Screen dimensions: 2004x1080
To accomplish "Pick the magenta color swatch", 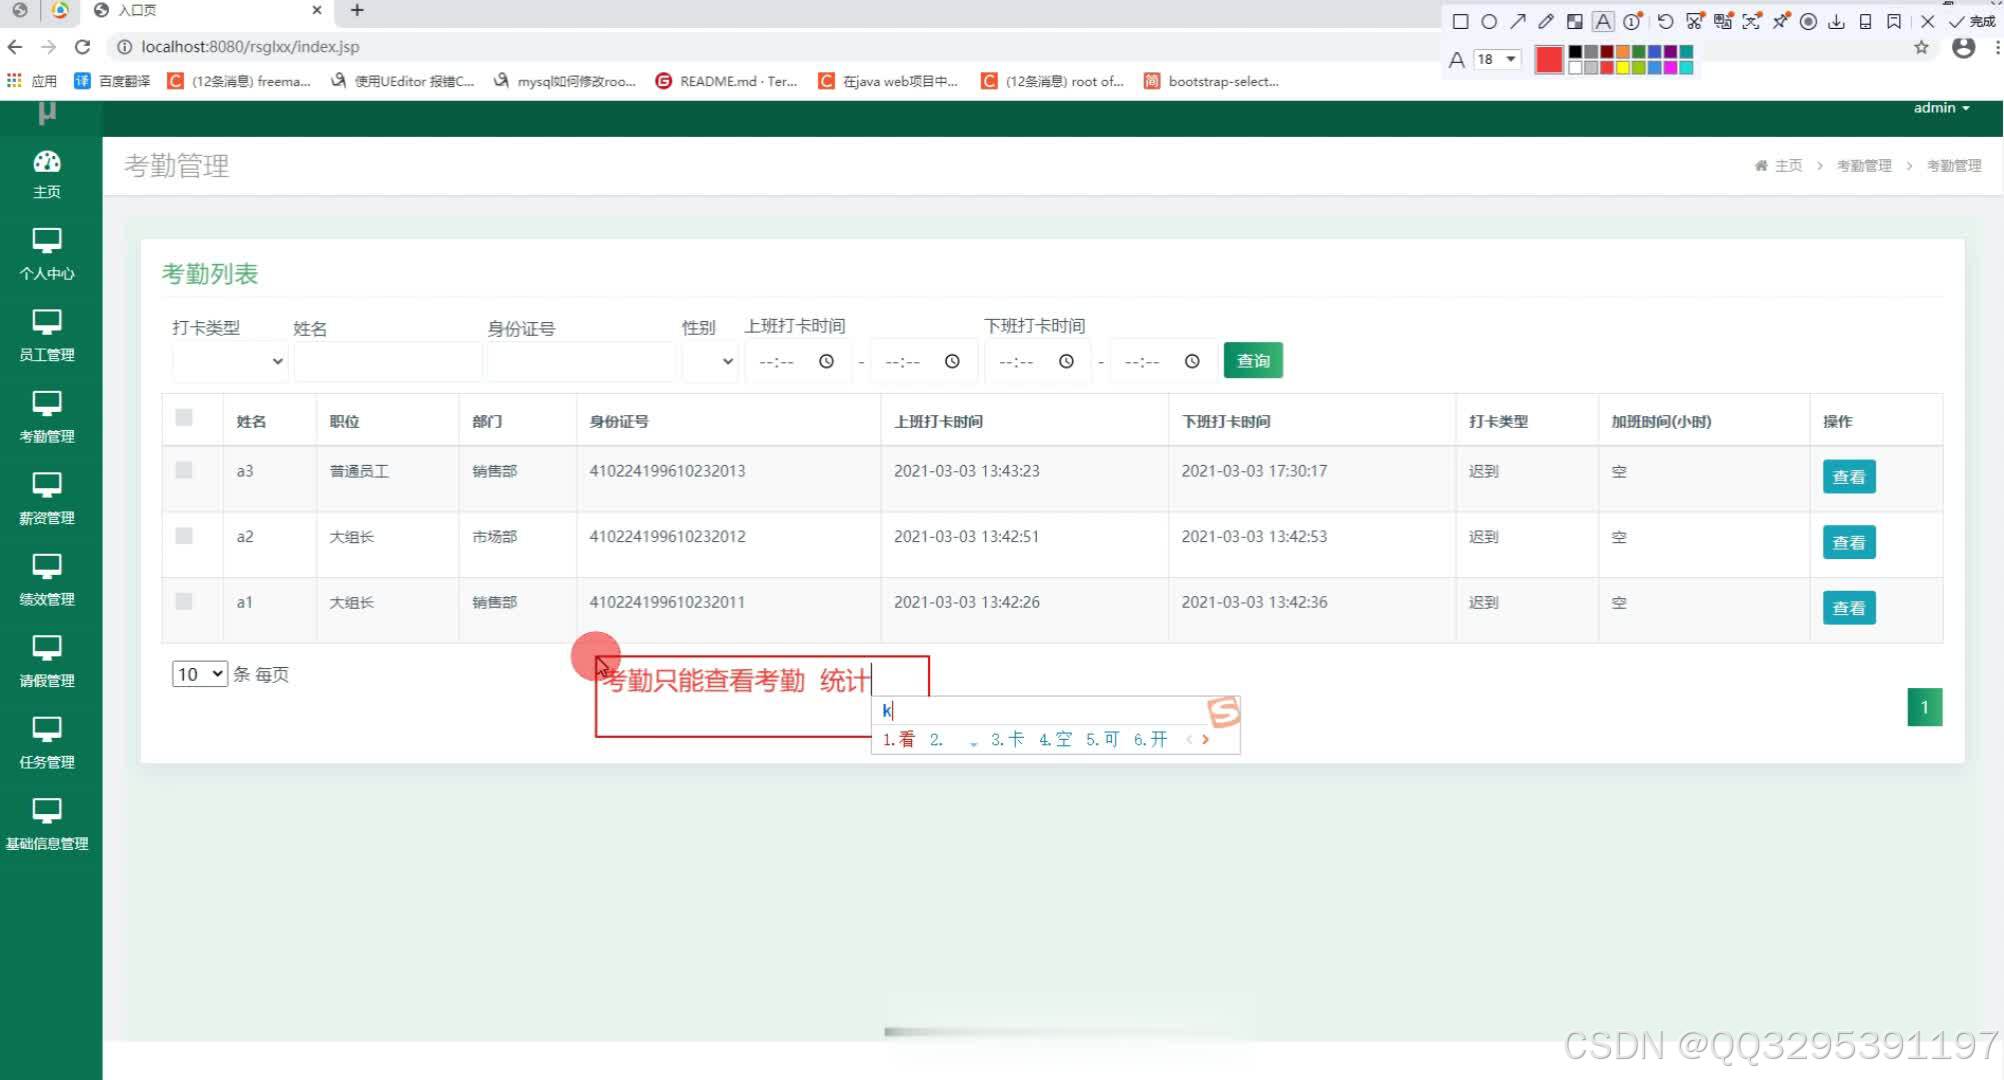I will click(x=1670, y=68).
